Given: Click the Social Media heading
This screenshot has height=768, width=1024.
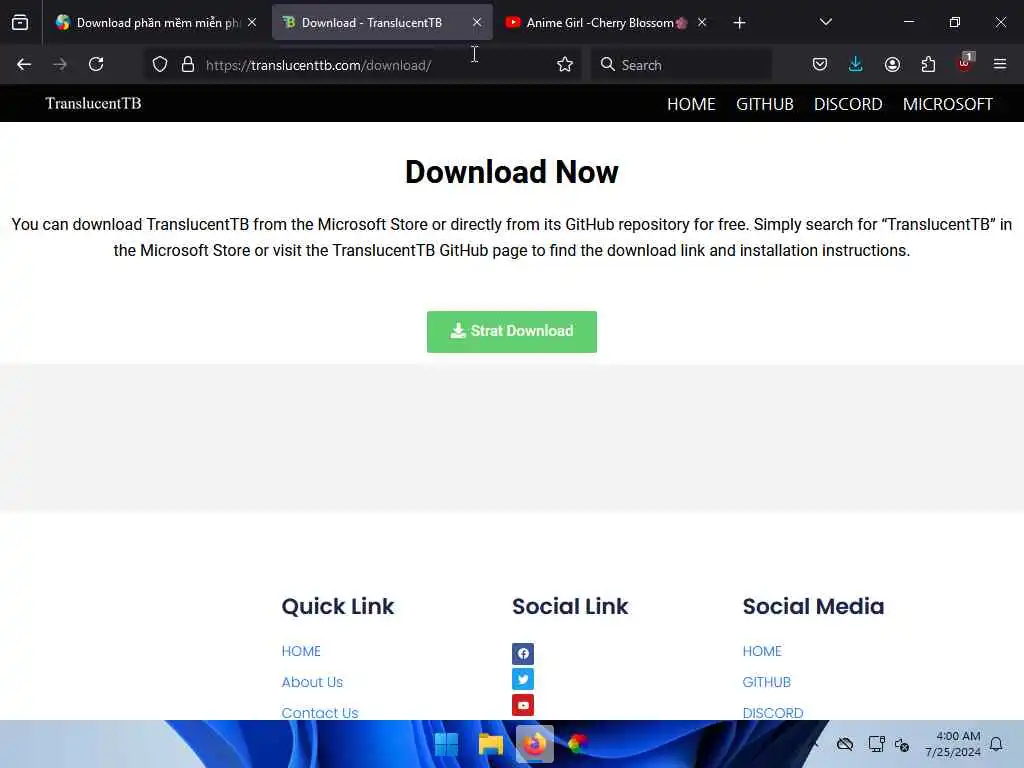Looking at the screenshot, I should pyautogui.click(x=813, y=606).
